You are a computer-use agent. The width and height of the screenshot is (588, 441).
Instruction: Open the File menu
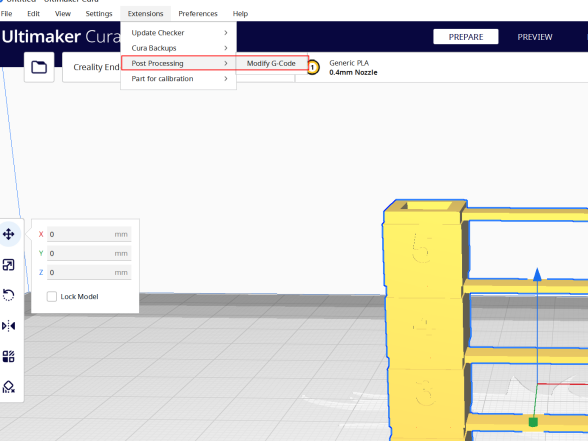click(6, 14)
